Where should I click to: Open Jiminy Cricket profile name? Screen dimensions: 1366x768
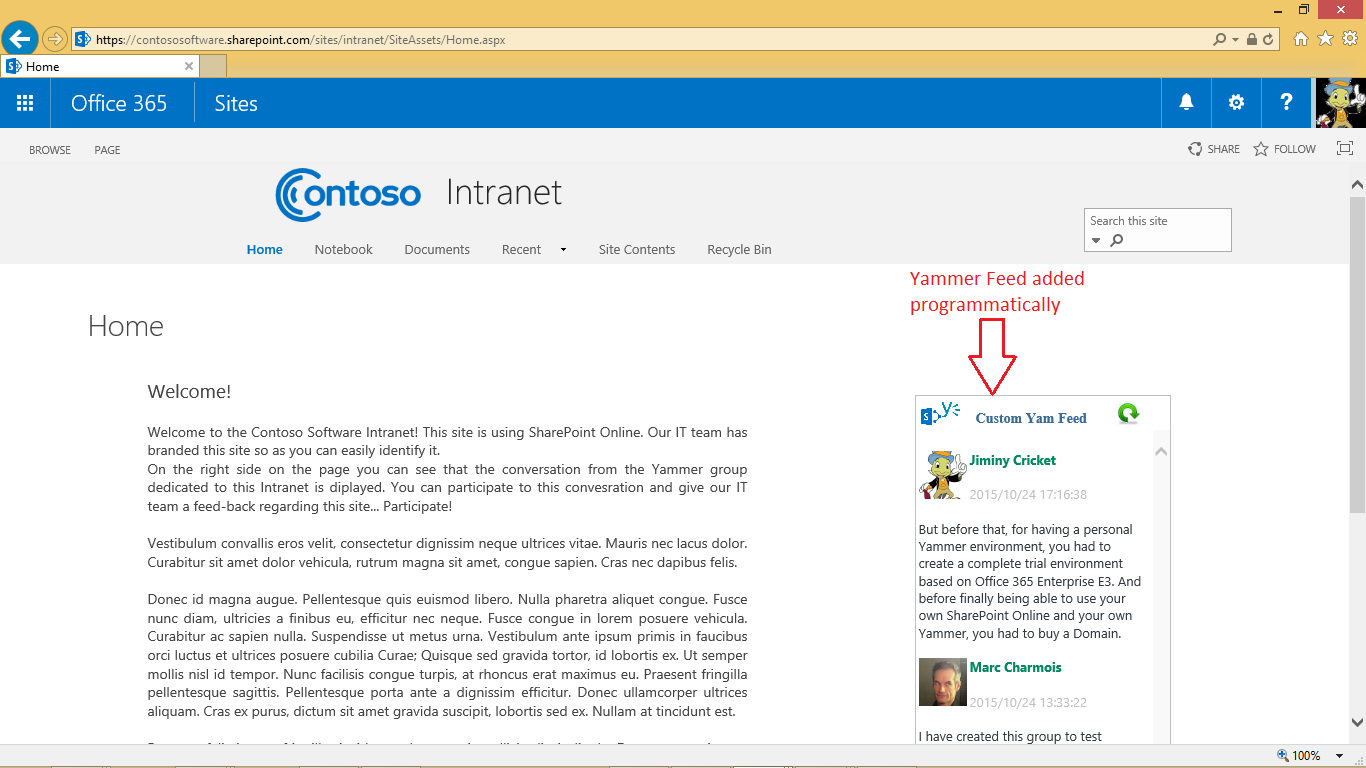click(1013, 460)
